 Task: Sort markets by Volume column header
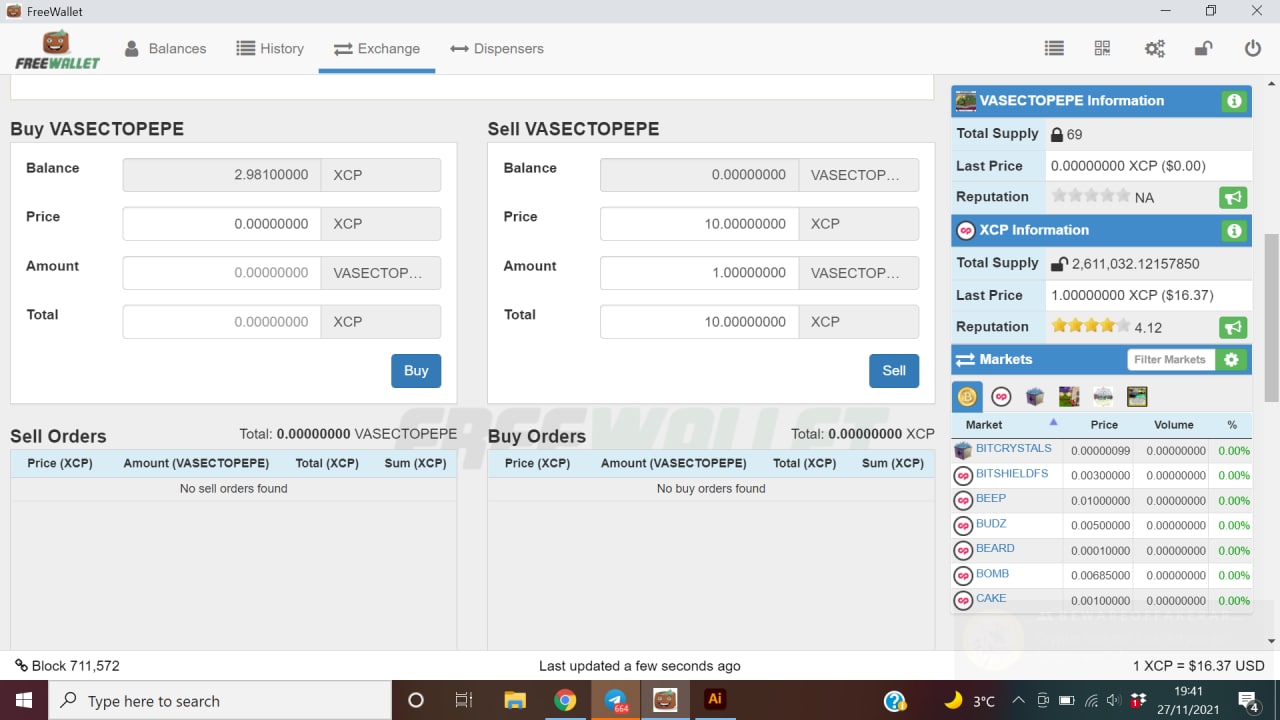point(1174,425)
